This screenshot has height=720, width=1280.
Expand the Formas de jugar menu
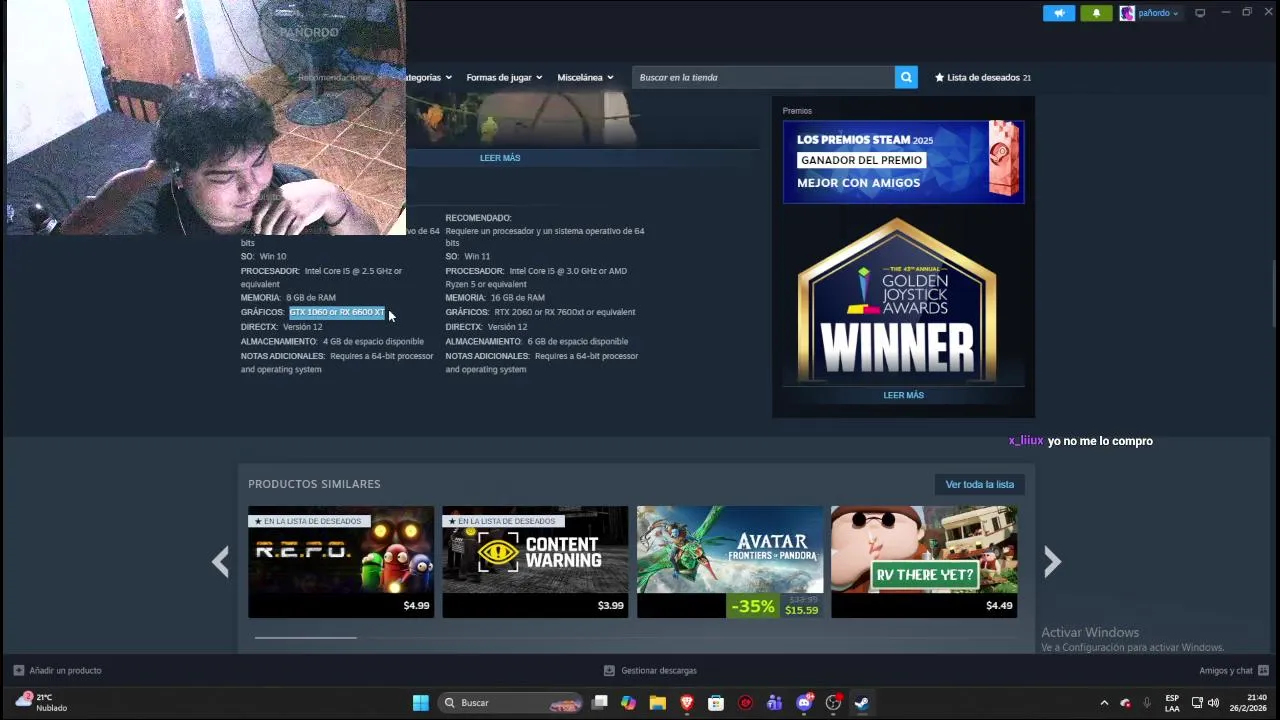(x=504, y=77)
